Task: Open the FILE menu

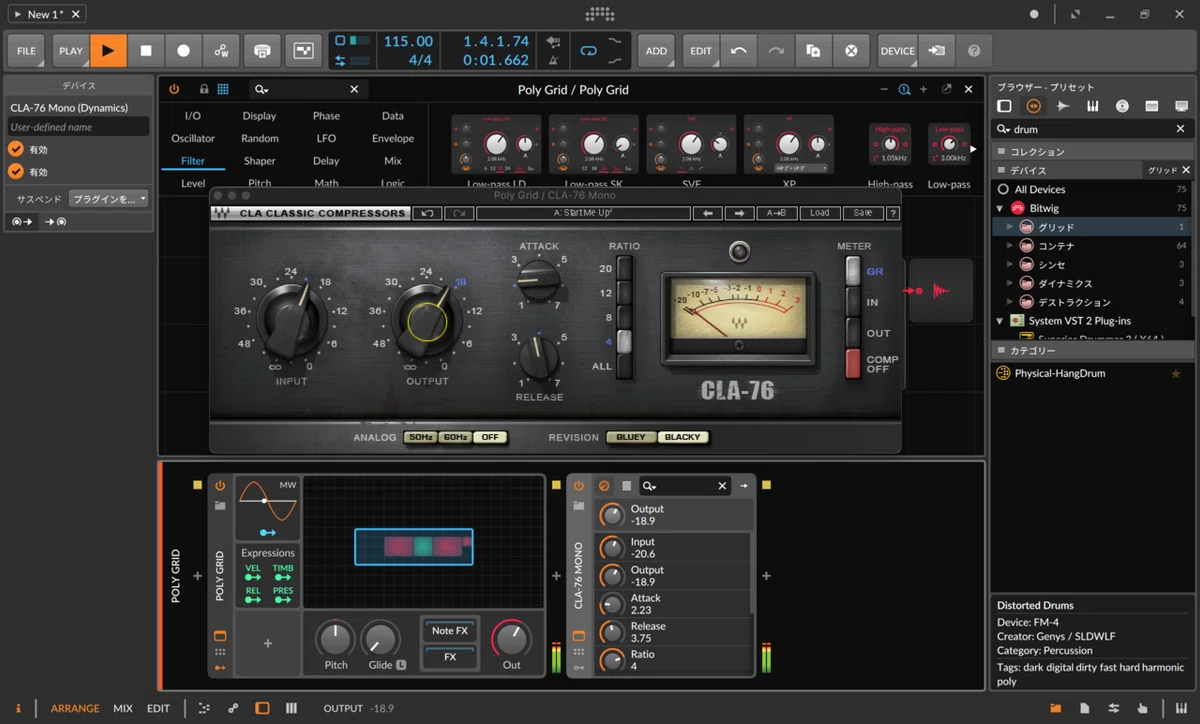Action: 26,51
